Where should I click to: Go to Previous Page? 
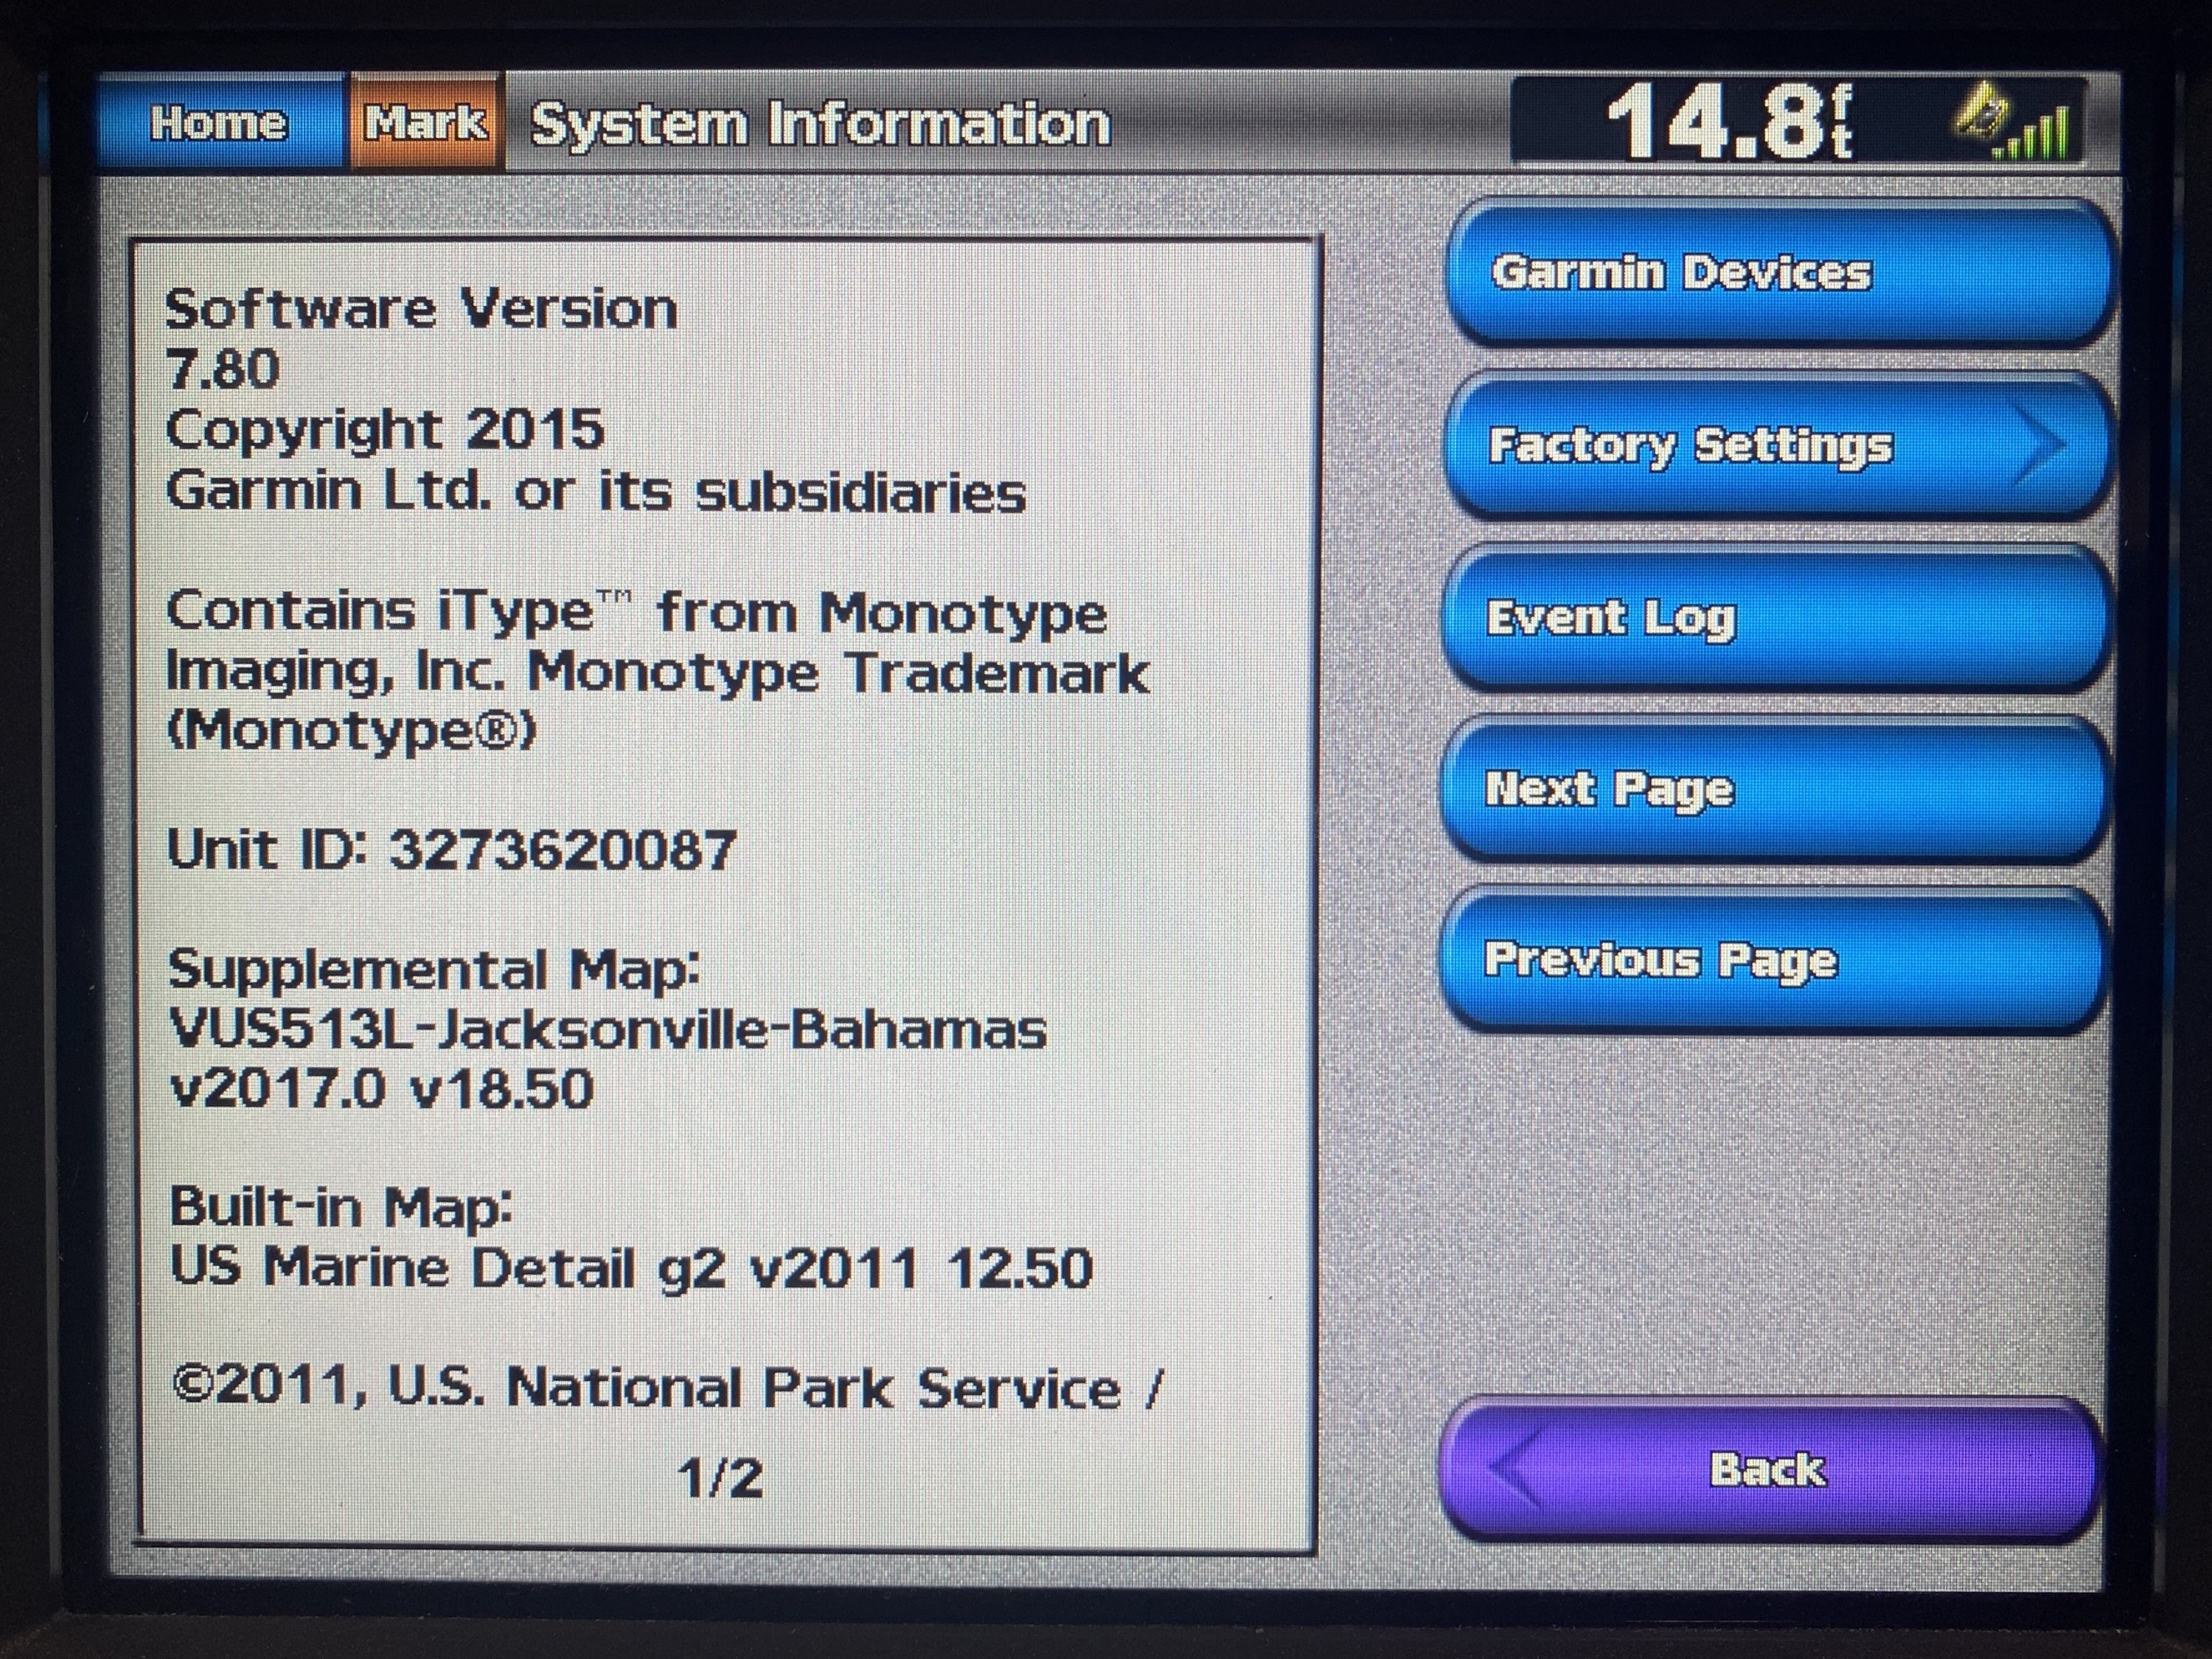(x=1775, y=960)
